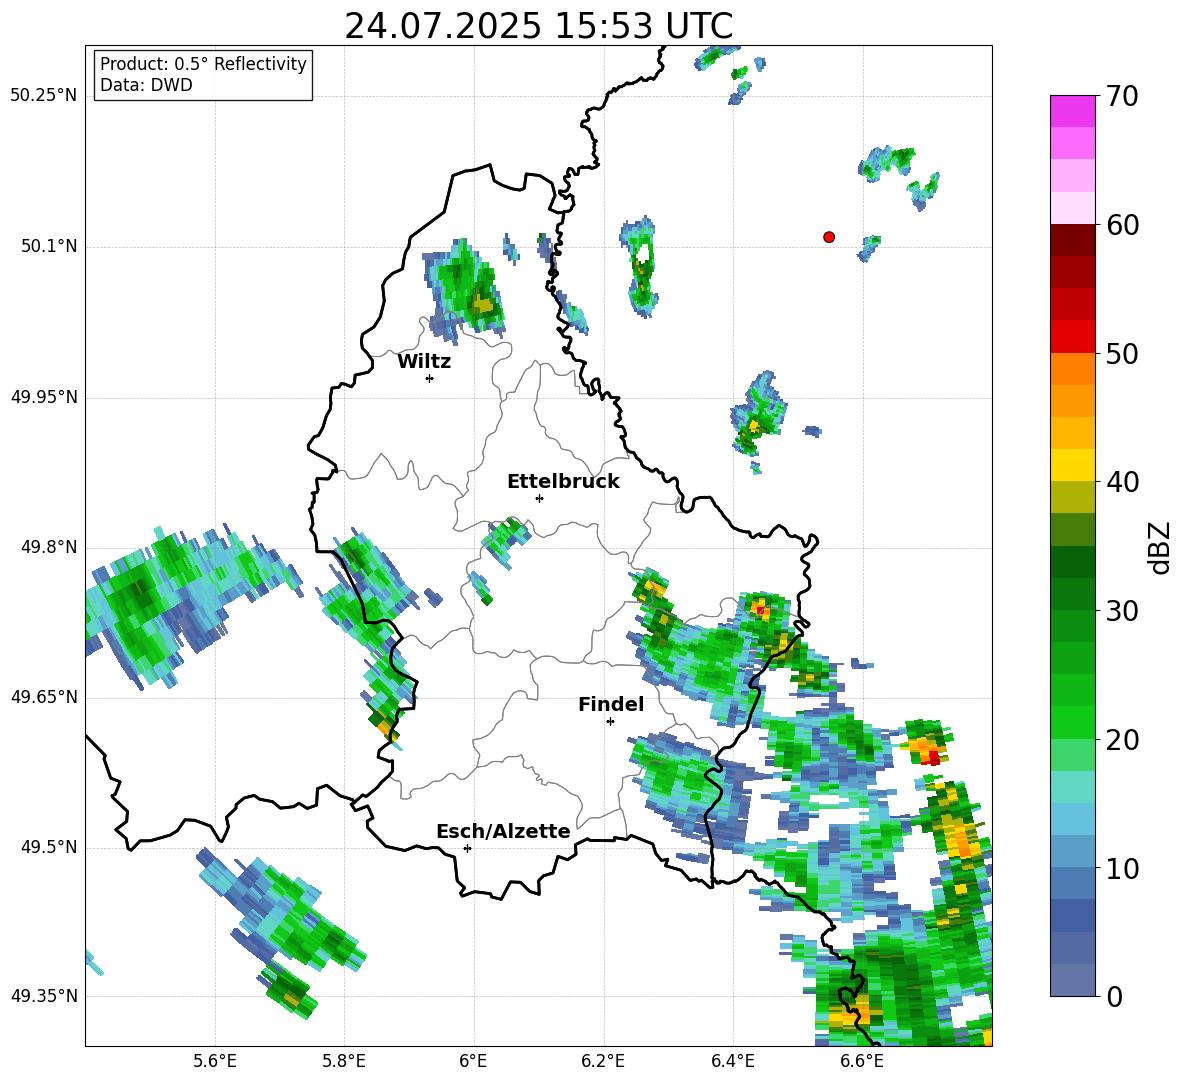Click the red dot marker on the map

[x=828, y=237]
